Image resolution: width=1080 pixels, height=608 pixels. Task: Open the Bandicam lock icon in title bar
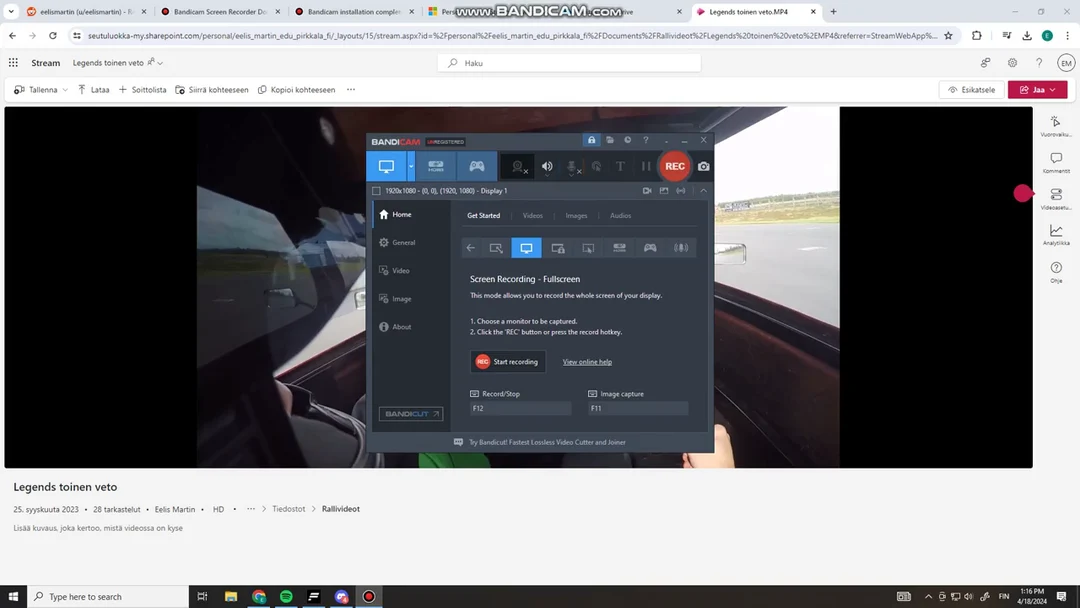(592, 140)
